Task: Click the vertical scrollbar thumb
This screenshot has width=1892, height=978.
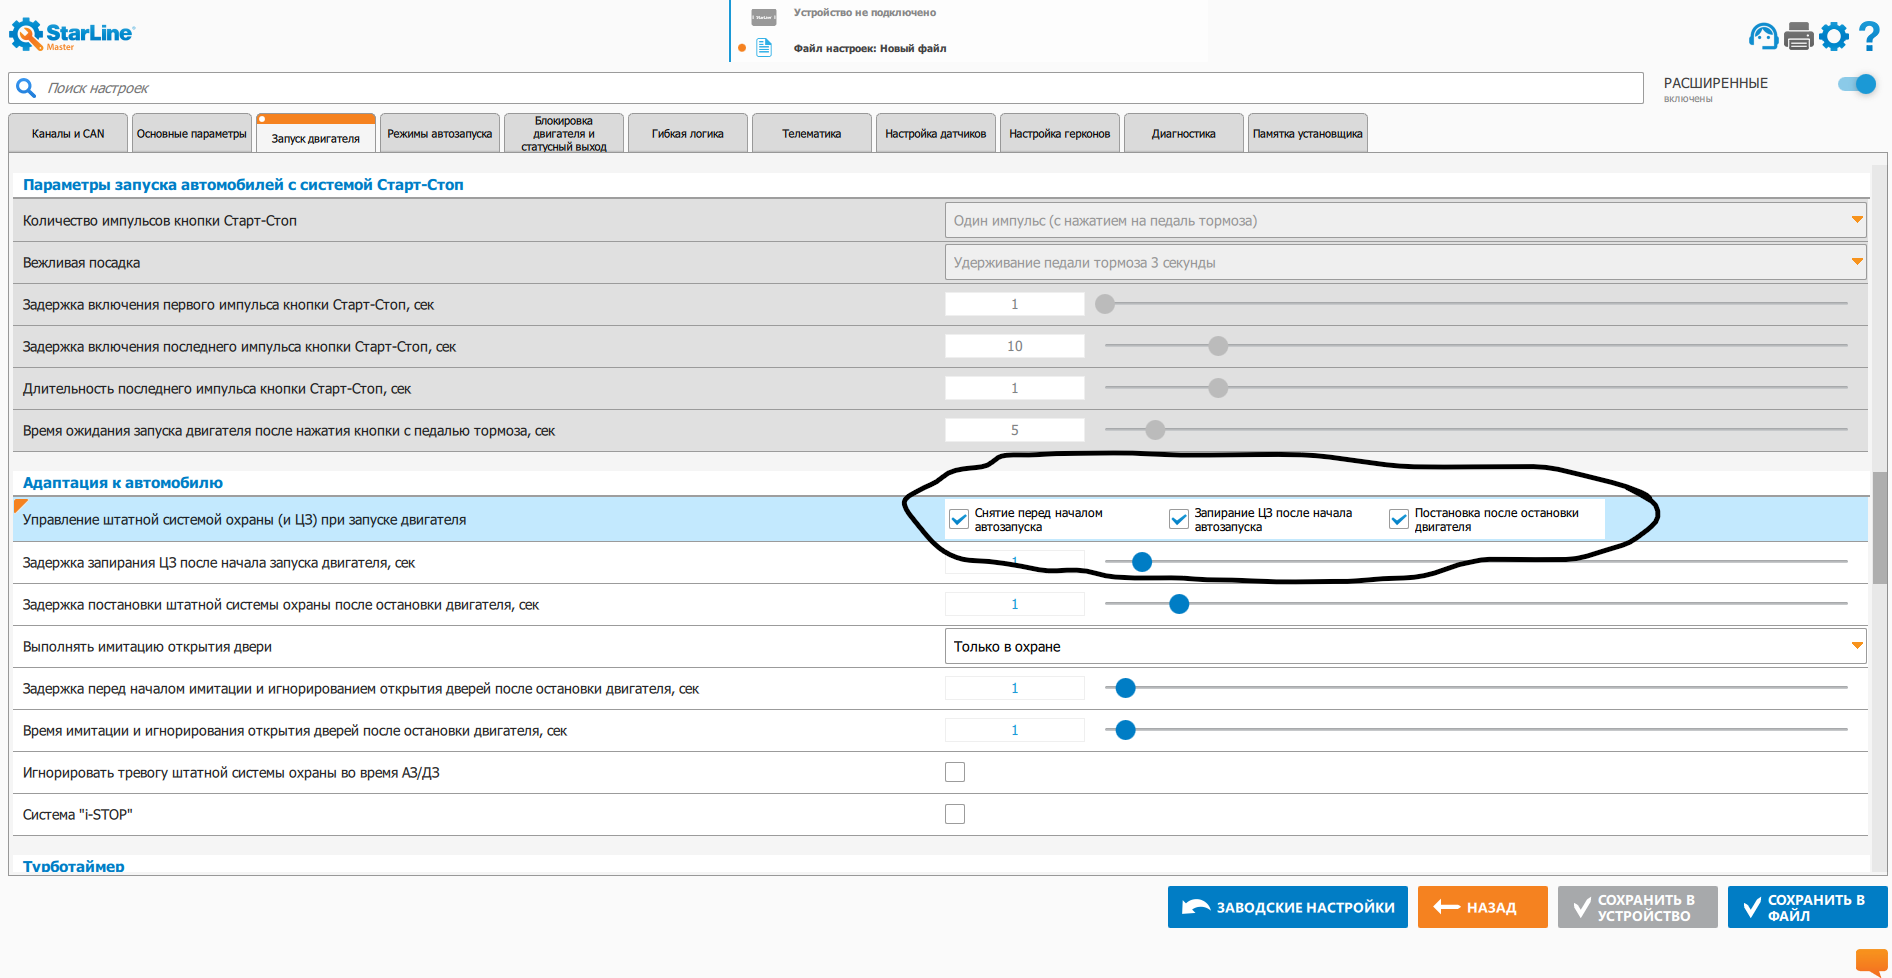Action: coord(1880,527)
